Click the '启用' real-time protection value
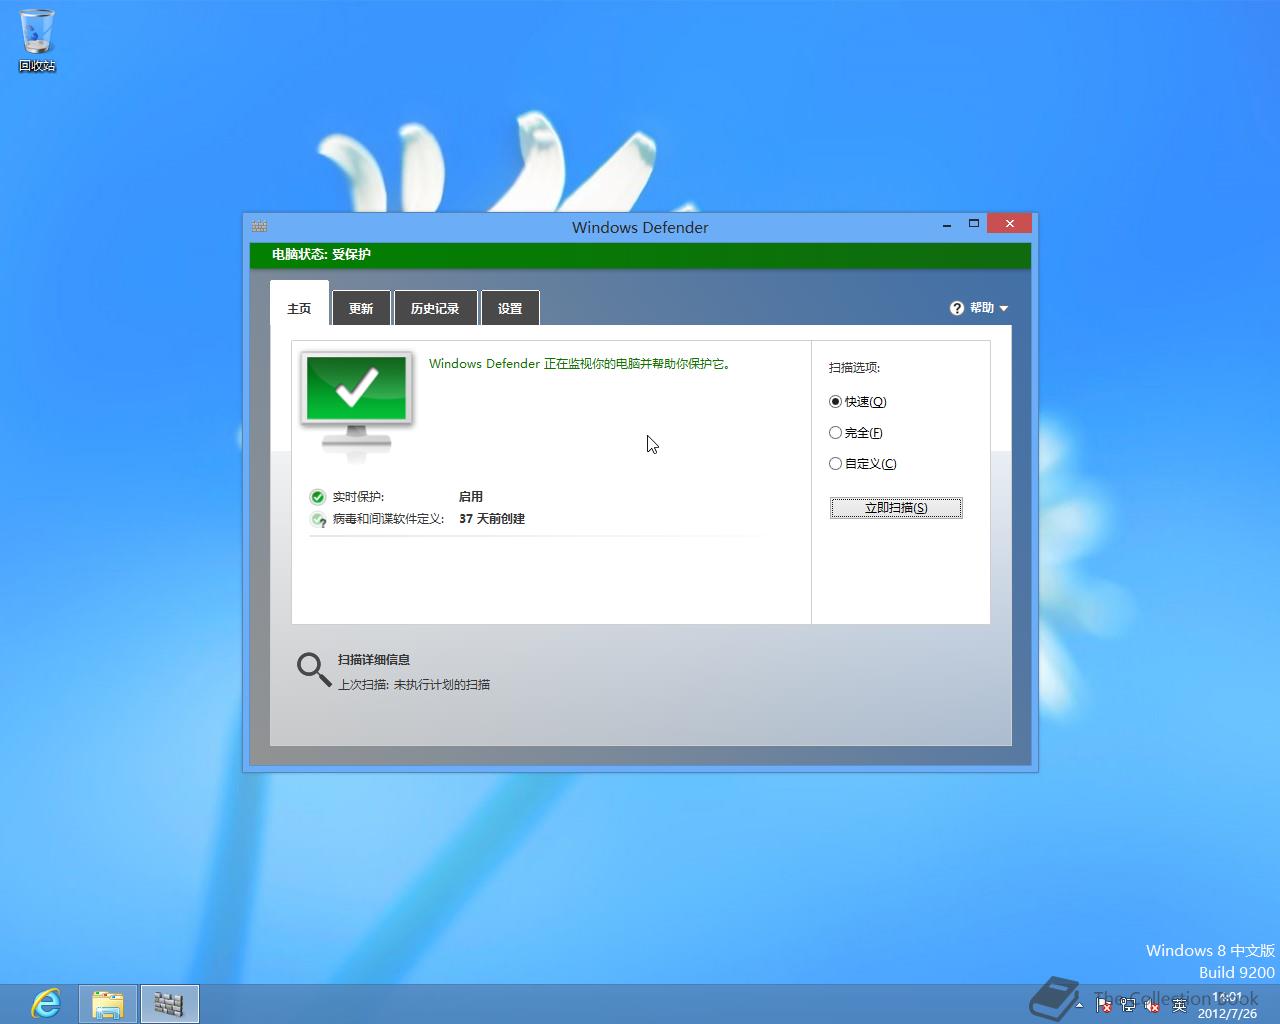Image resolution: width=1280 pixels, height=1024 pixels. pos(471,497)
